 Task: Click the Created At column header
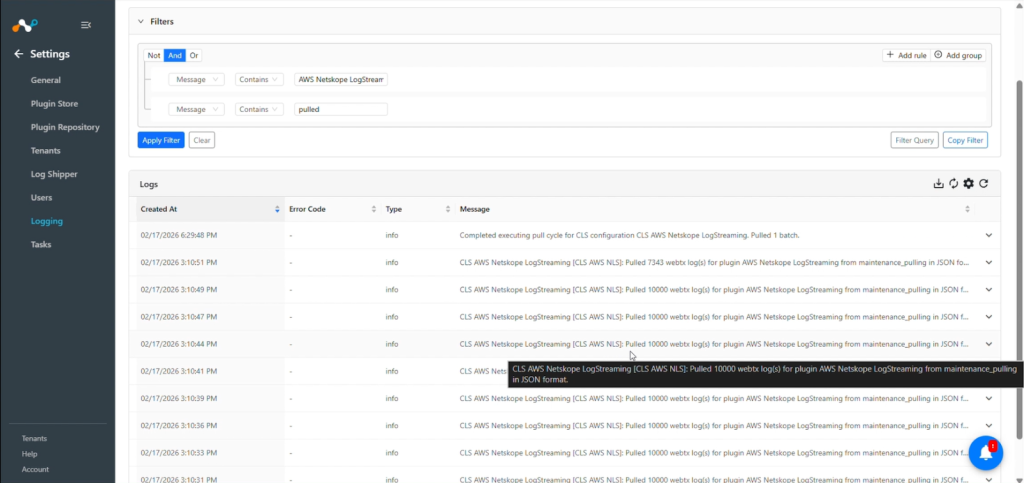click(211, 210)
